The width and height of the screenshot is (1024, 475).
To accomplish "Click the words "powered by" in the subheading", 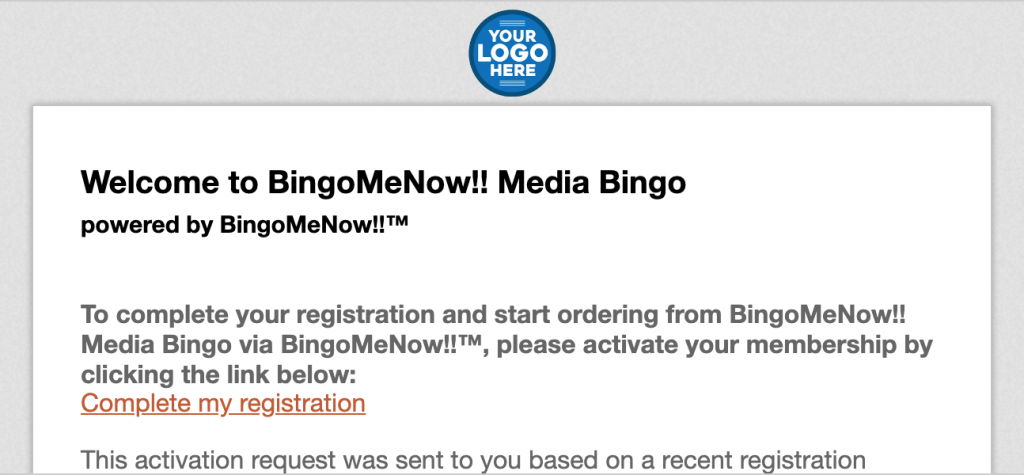I will coord(147,226).
